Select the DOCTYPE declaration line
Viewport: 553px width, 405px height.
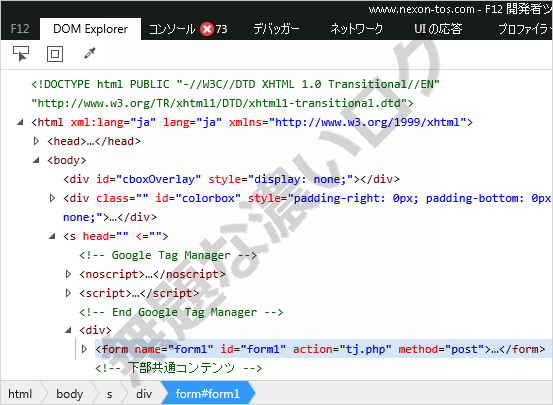[236, 94]
